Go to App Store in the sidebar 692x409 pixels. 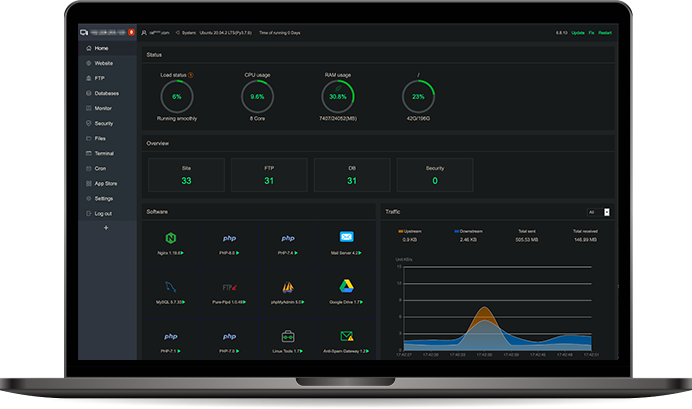[106, 183]
